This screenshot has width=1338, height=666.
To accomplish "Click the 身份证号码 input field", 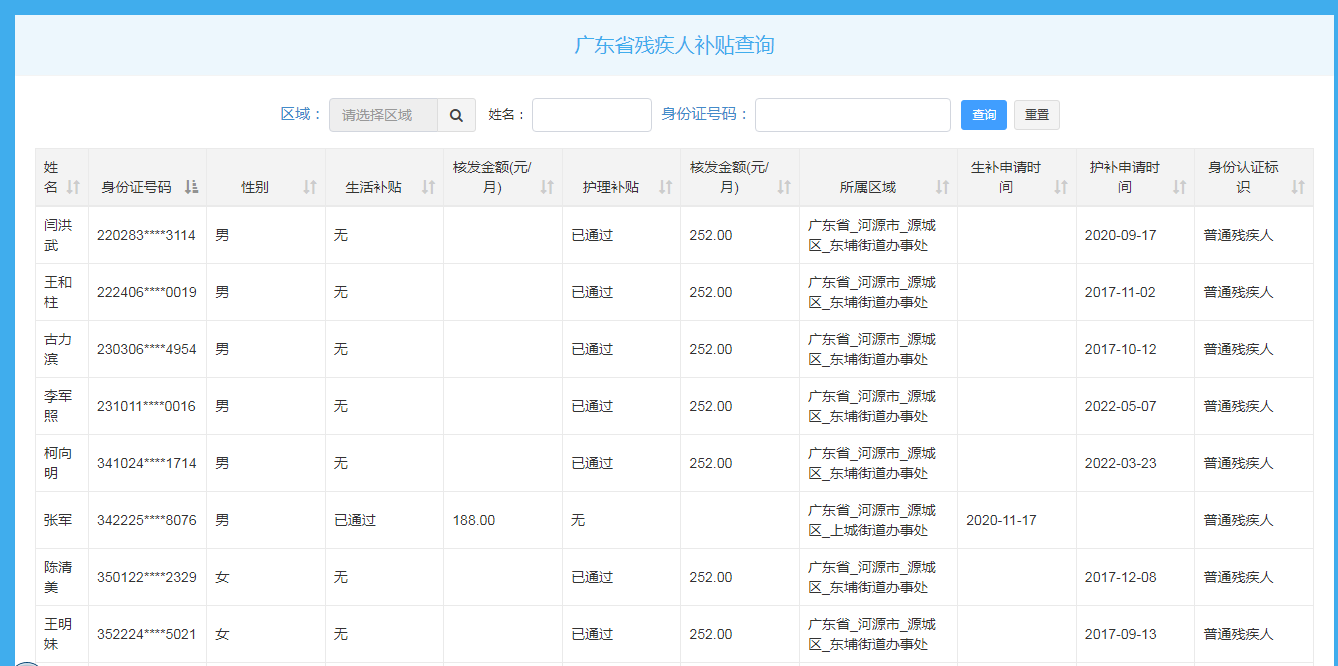I will (851, 114).
